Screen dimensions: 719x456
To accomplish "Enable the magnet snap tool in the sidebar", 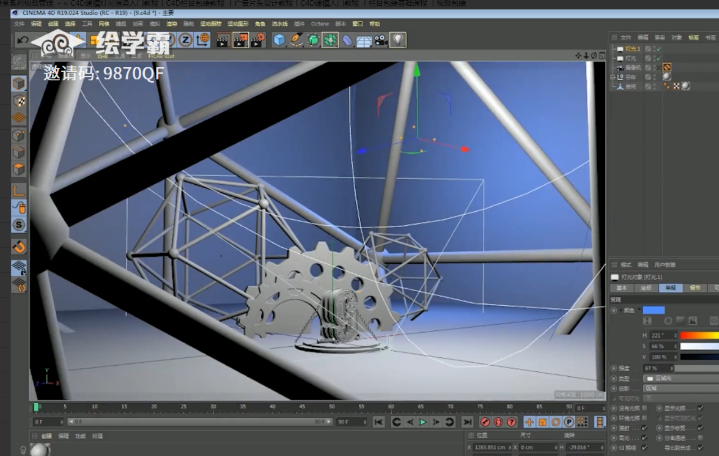I will 19,247.
